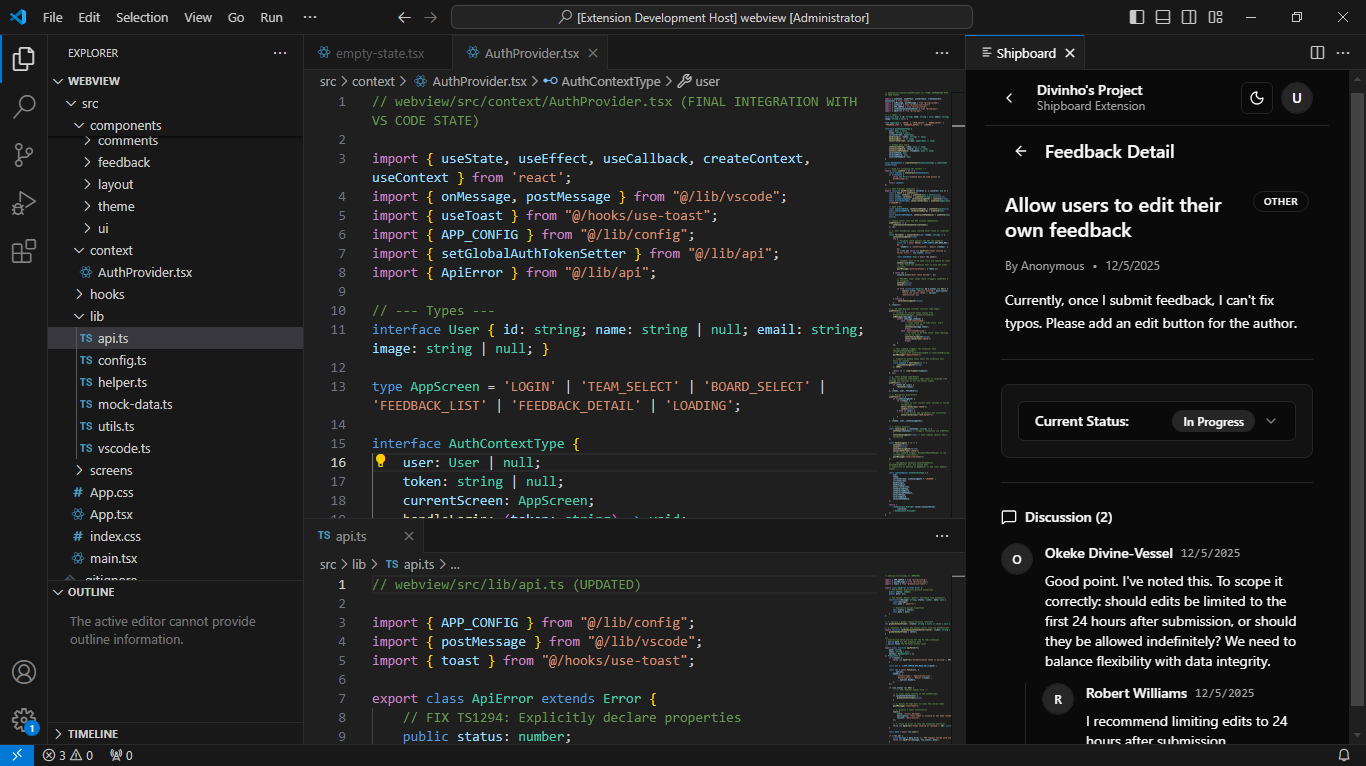Click back arrow beside Feedback Detail
The width and height of the screenshot is (1366, 766).
(1021, 152)
